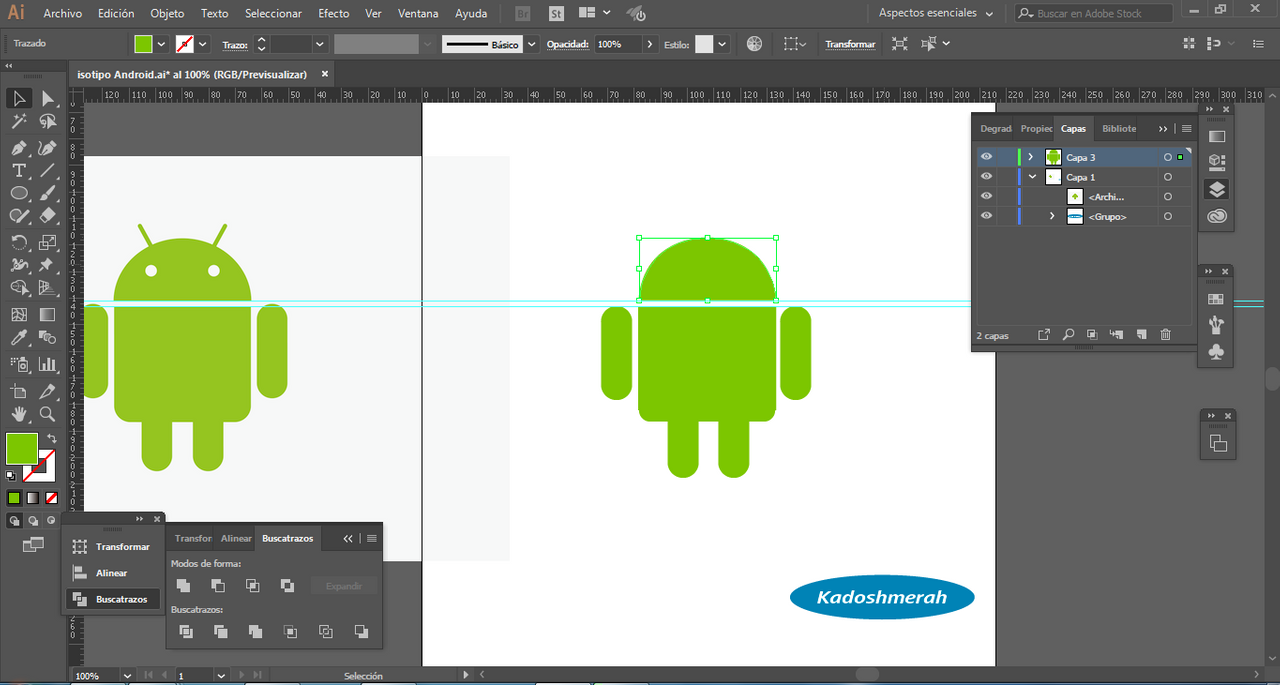1280x685 pixels.
Task: Open the Objeto menu
Action: click(167, 13)
